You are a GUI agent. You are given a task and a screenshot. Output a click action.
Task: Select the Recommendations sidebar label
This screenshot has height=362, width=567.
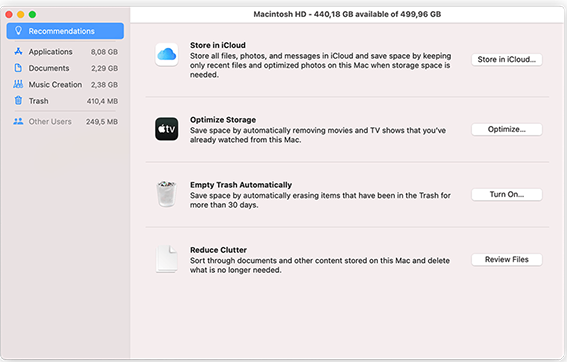click(61, 31)
